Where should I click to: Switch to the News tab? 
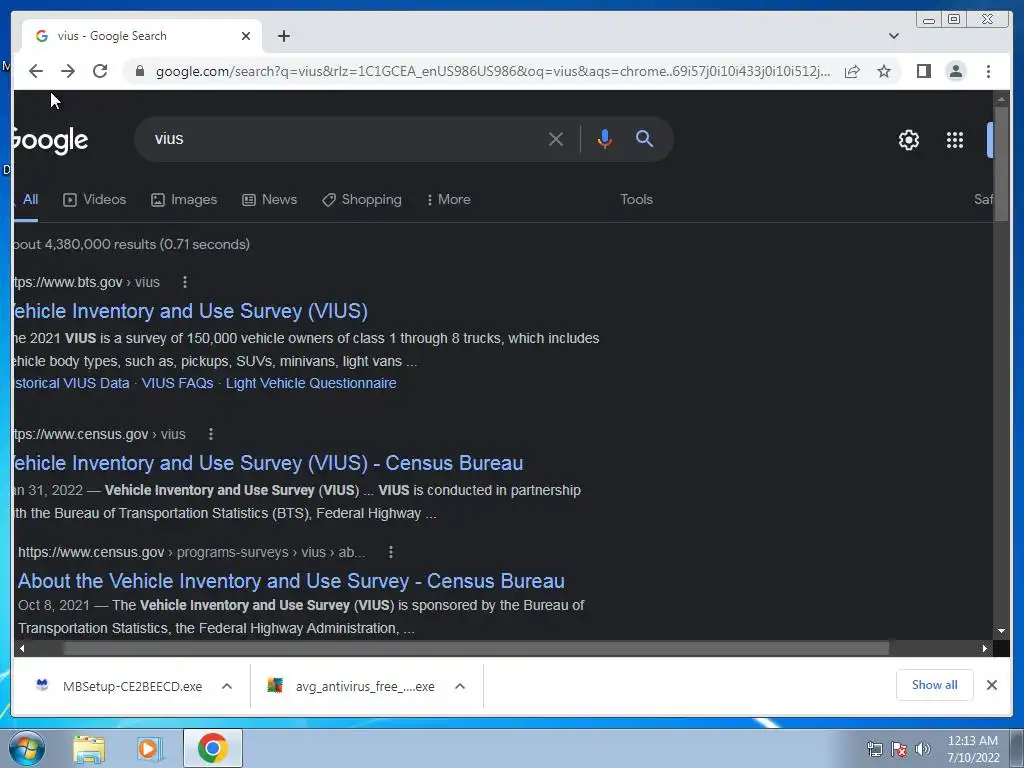(x=269, y=200)
